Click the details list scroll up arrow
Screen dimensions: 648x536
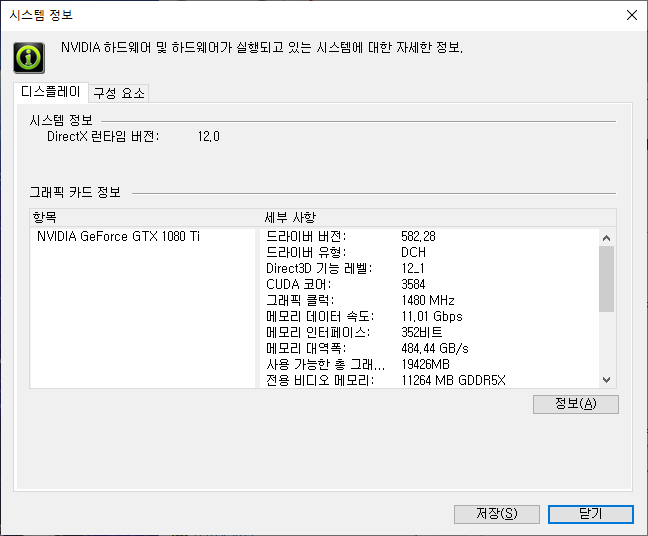click(607, 238)
